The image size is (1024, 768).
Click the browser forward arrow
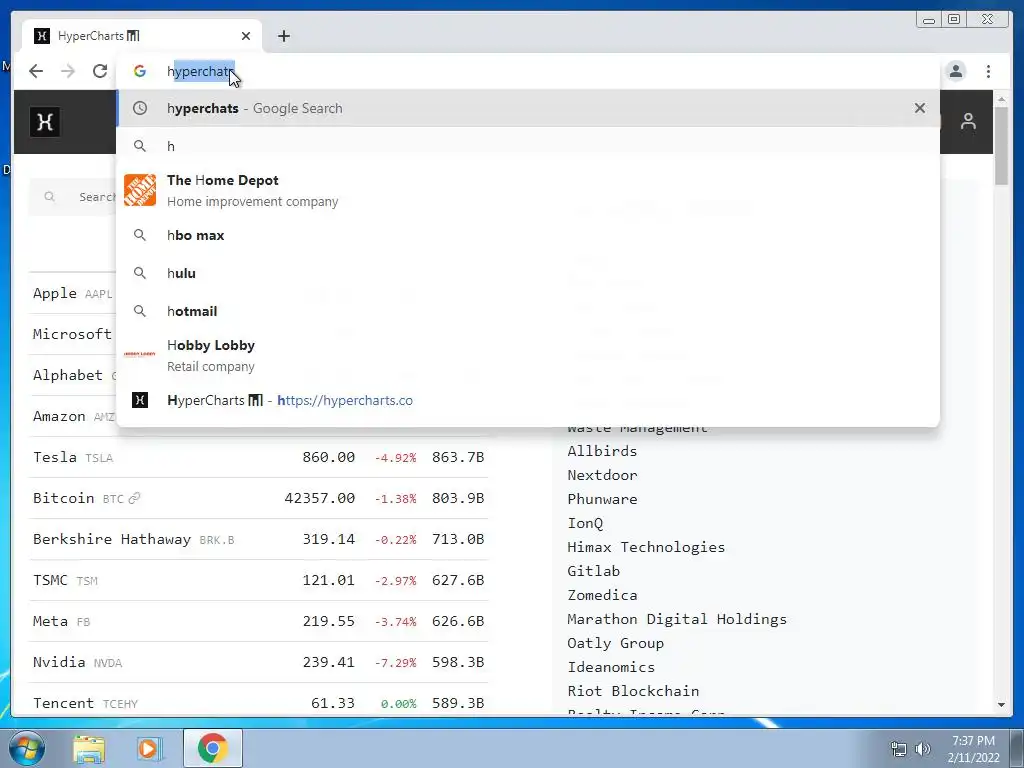click(68, 71)
